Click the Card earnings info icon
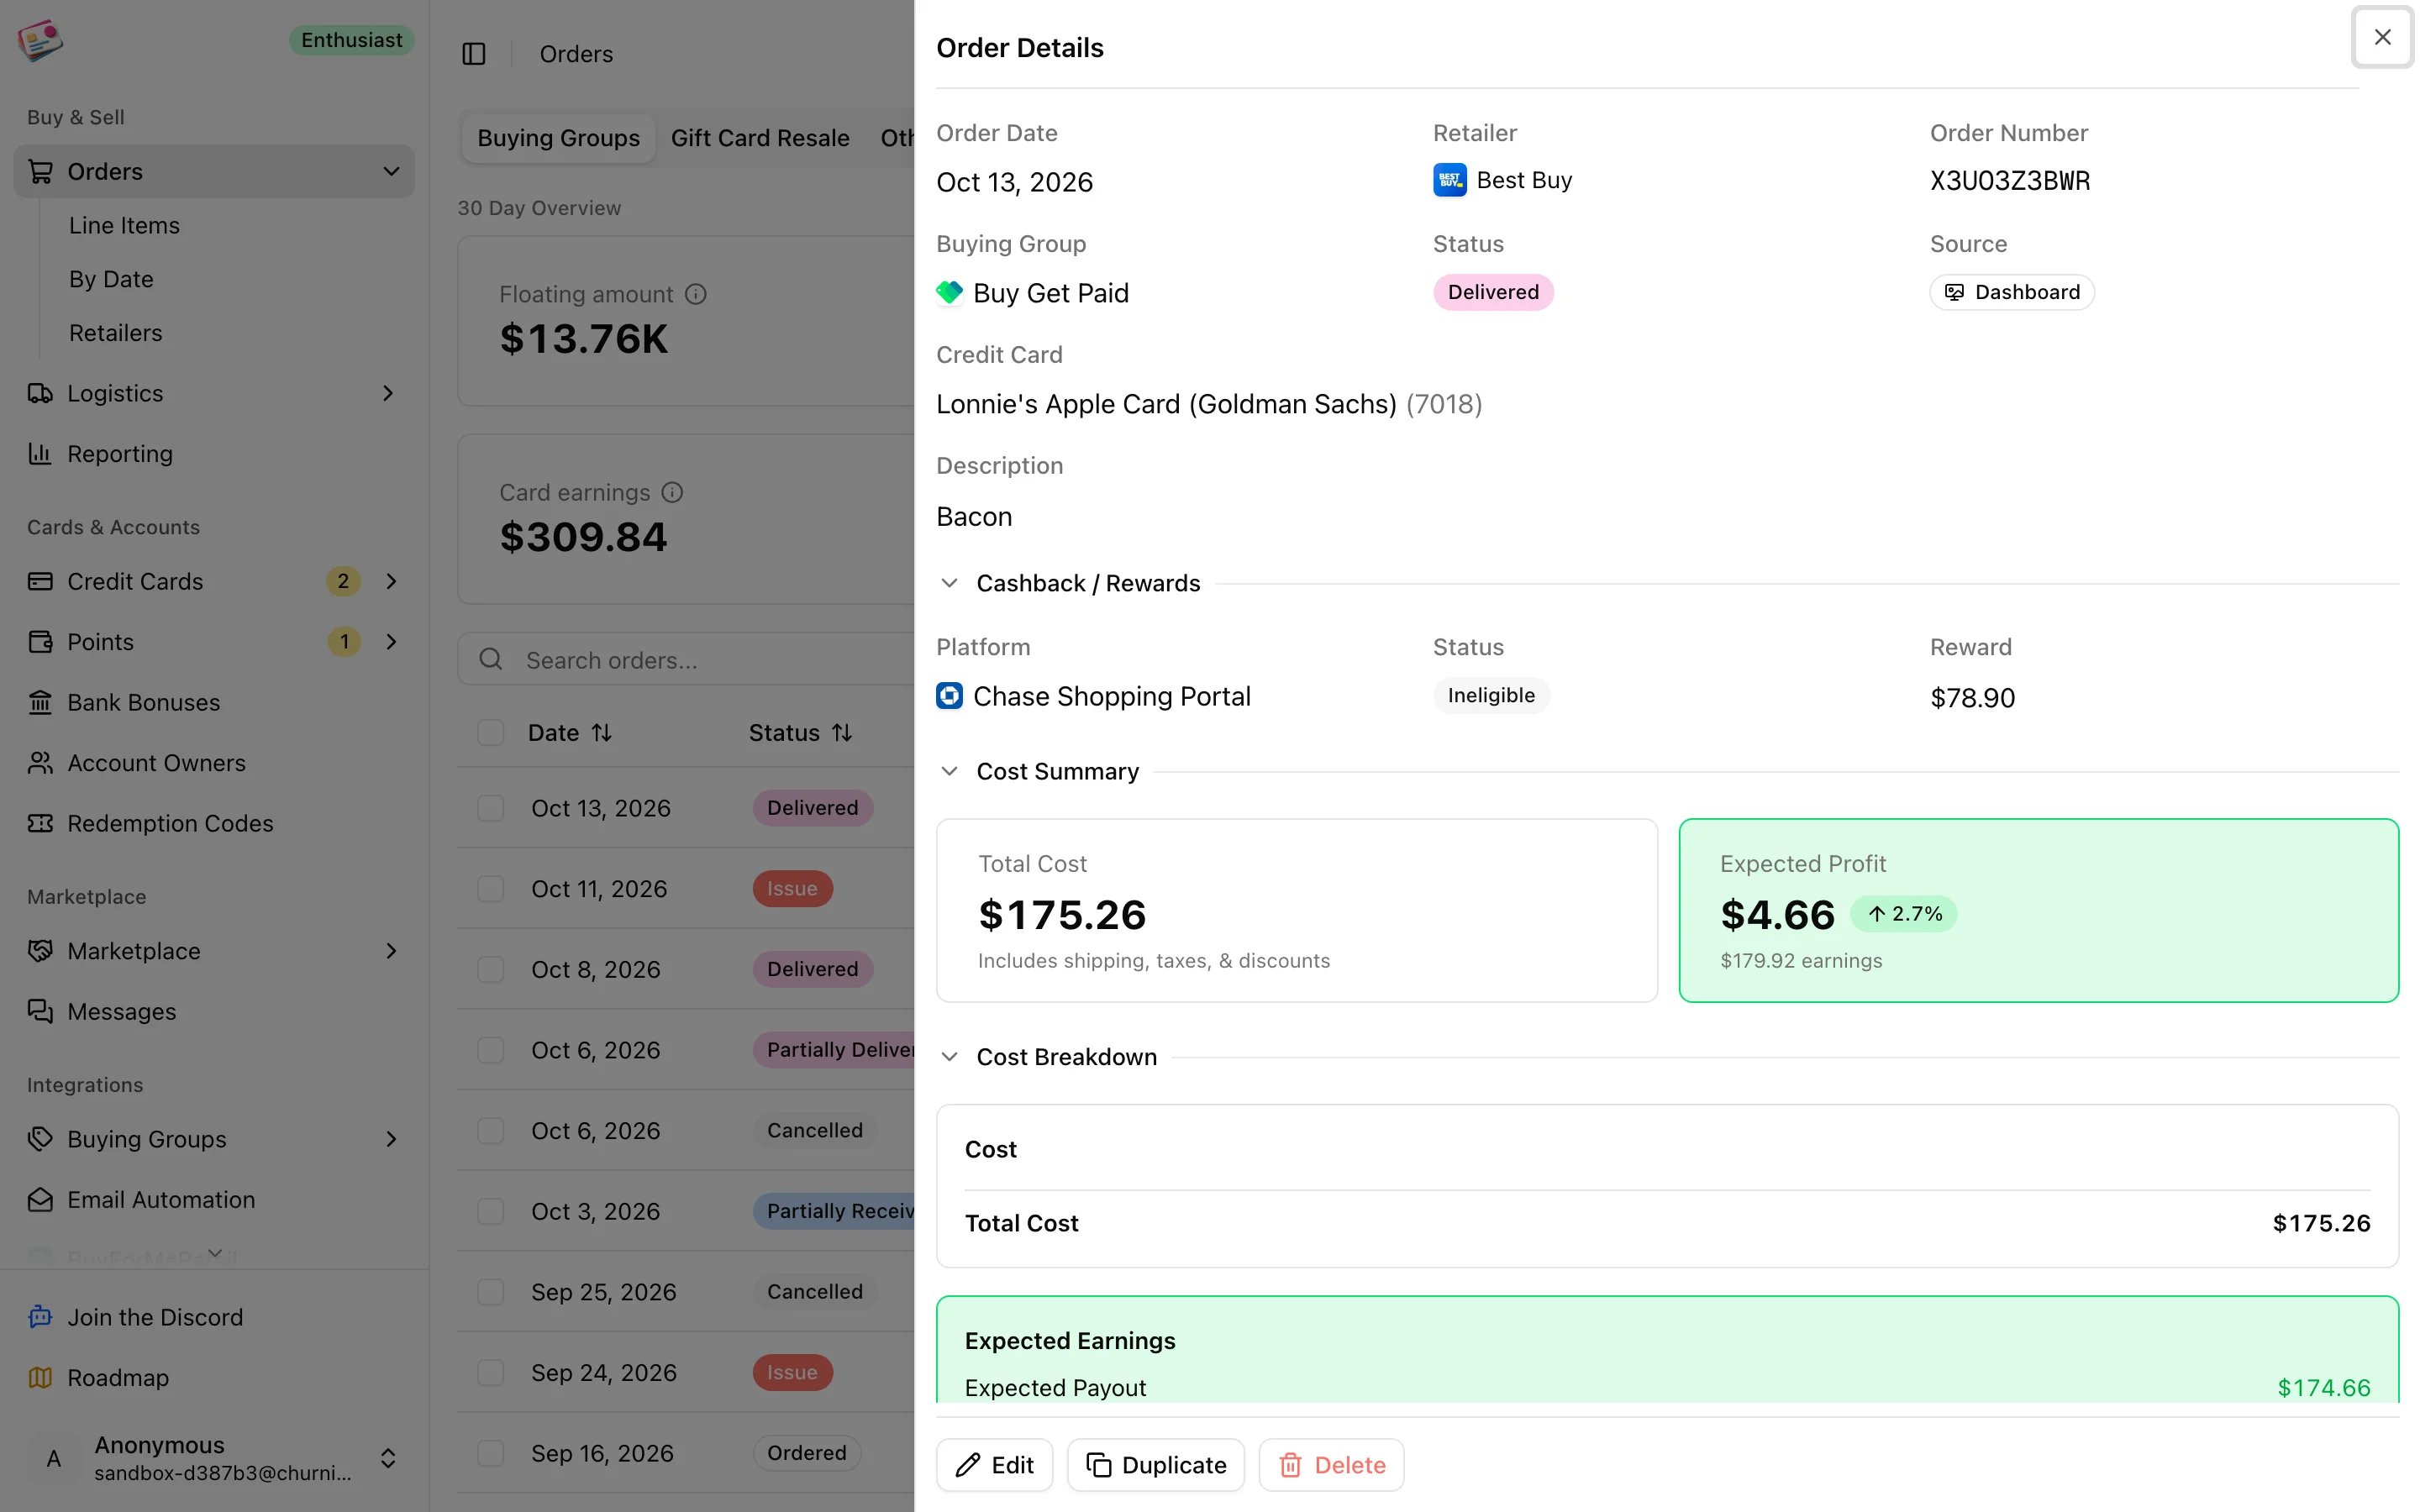The width and height of the screenshot is (2420, 1512). click(x=672, y=492)
